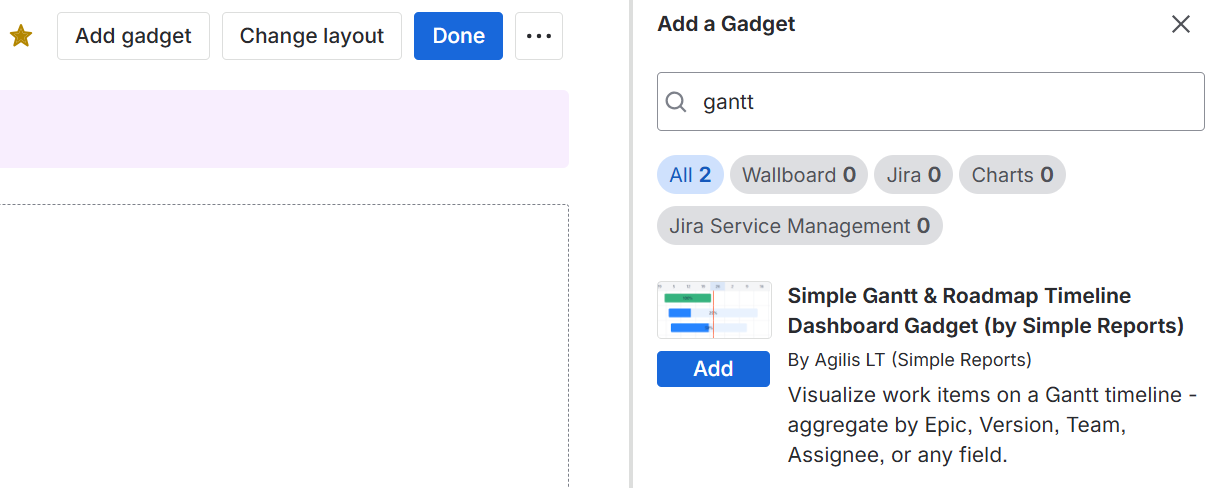Screen dimensions: 1219x488
Task: Click the Gantt gadget preview thumbnail
Action: 714,311
